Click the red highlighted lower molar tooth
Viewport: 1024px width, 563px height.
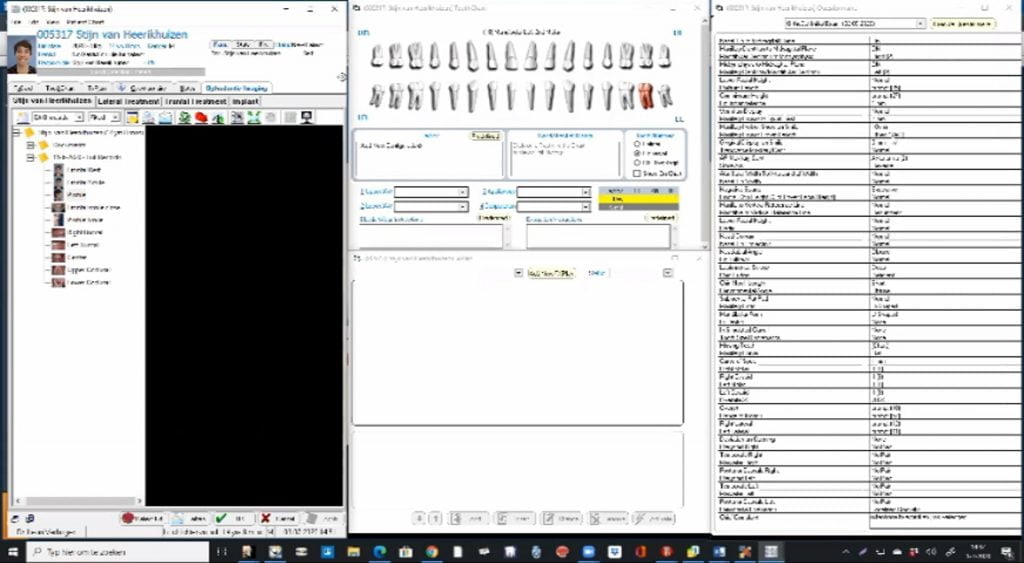646,95
